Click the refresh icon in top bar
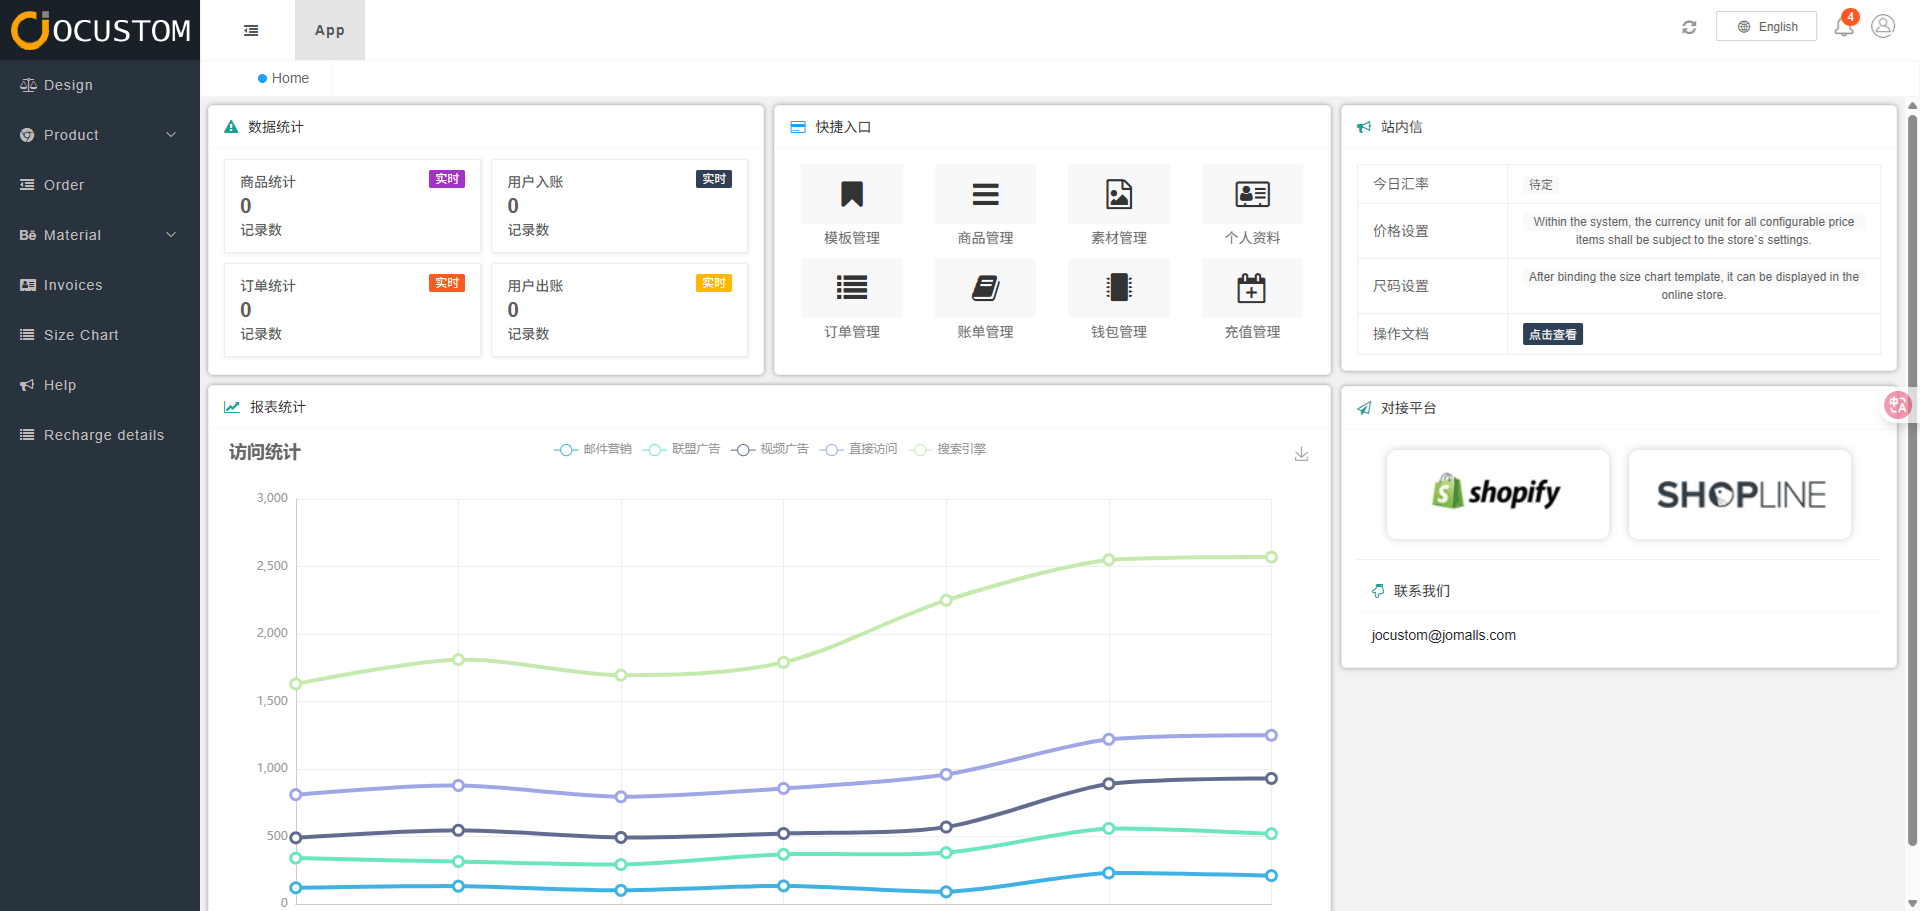This screenshot has width=1920, height=911. 1689,27
